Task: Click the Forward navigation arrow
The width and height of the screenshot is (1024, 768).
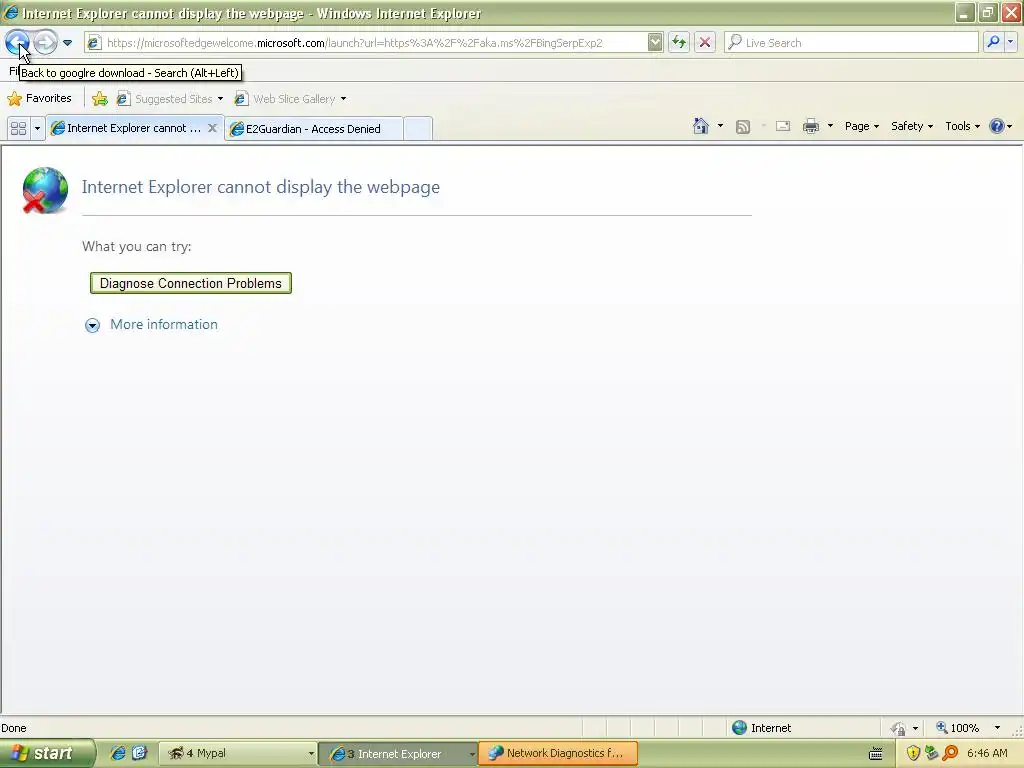Action: point(45,42)
